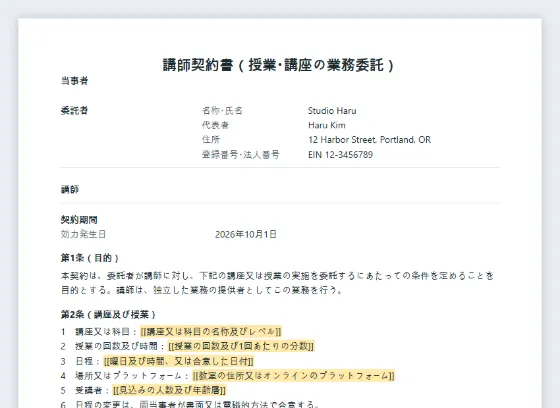The image size is (560, 408).
Task: Click placeholder 教室の住所又はオンラインのプラットフォーム
Action: tap(294, 376)
